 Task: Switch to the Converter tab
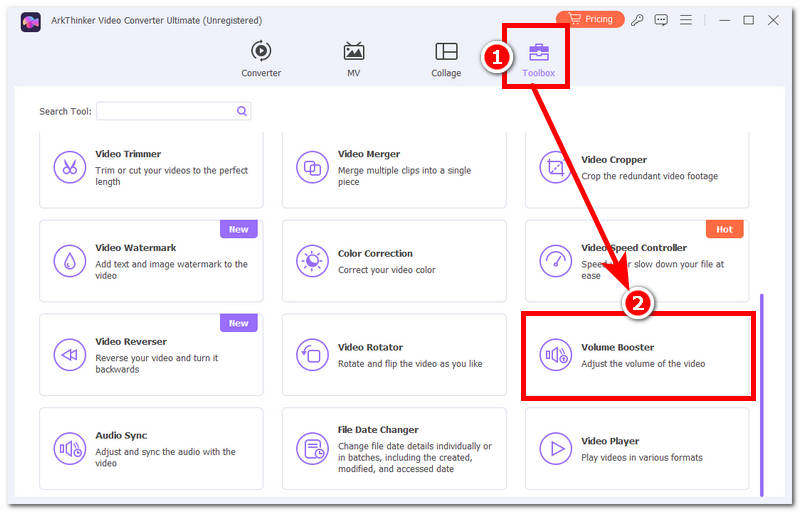261,59
